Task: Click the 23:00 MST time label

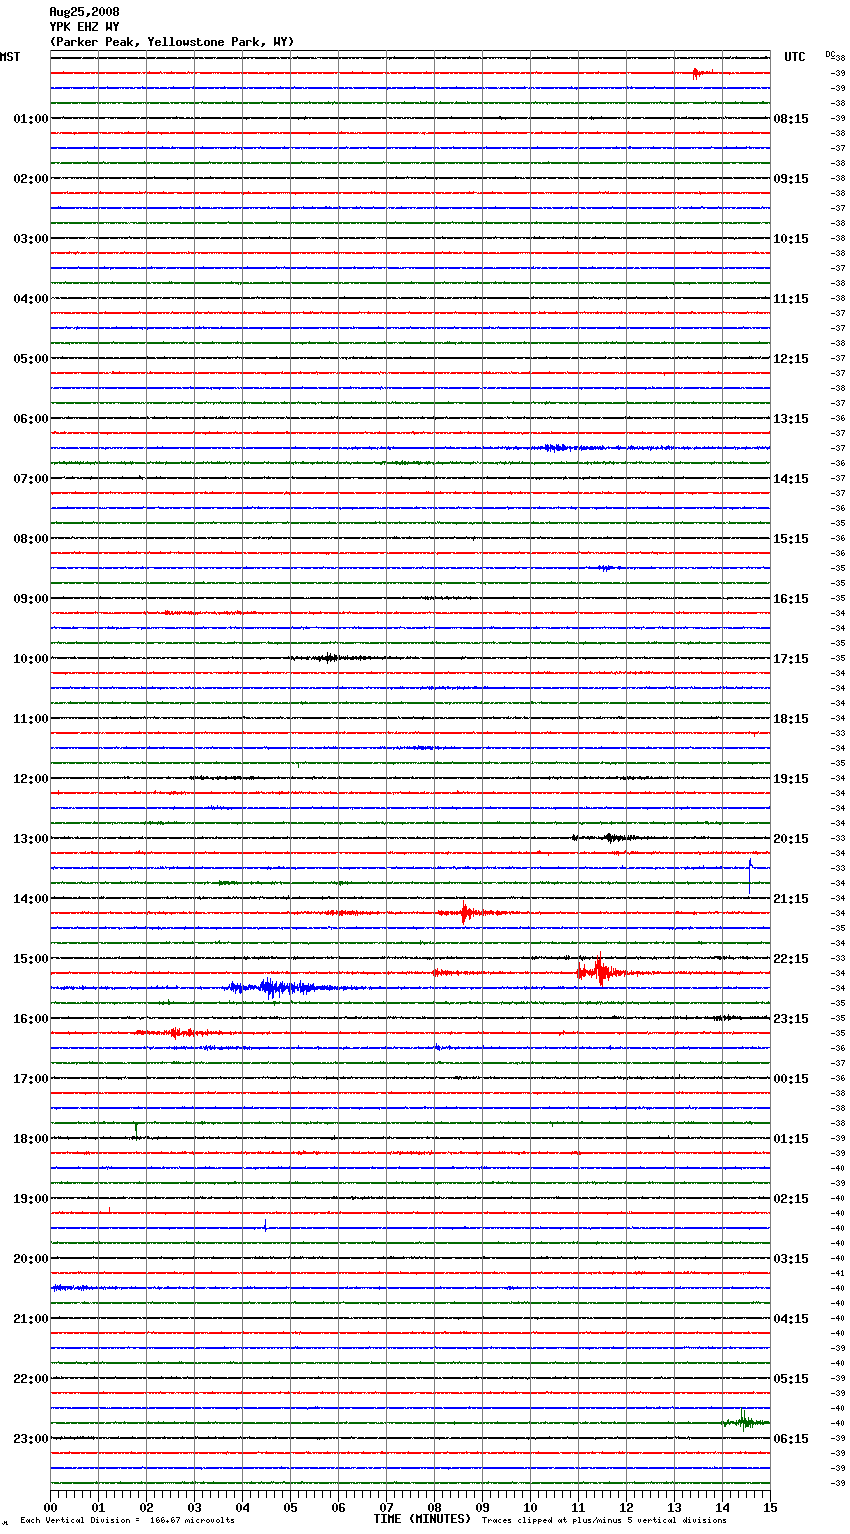Action: tap(31, 1439)
